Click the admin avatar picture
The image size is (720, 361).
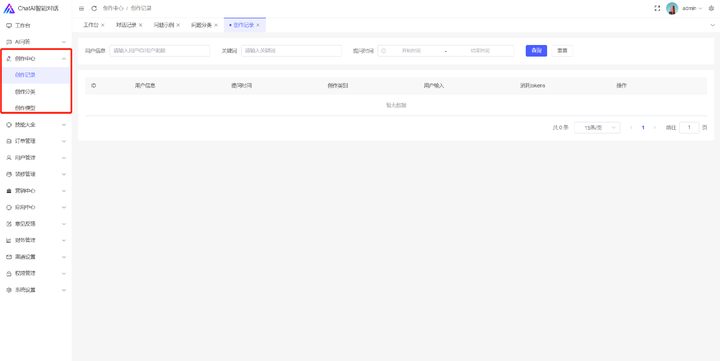point(672,8)
